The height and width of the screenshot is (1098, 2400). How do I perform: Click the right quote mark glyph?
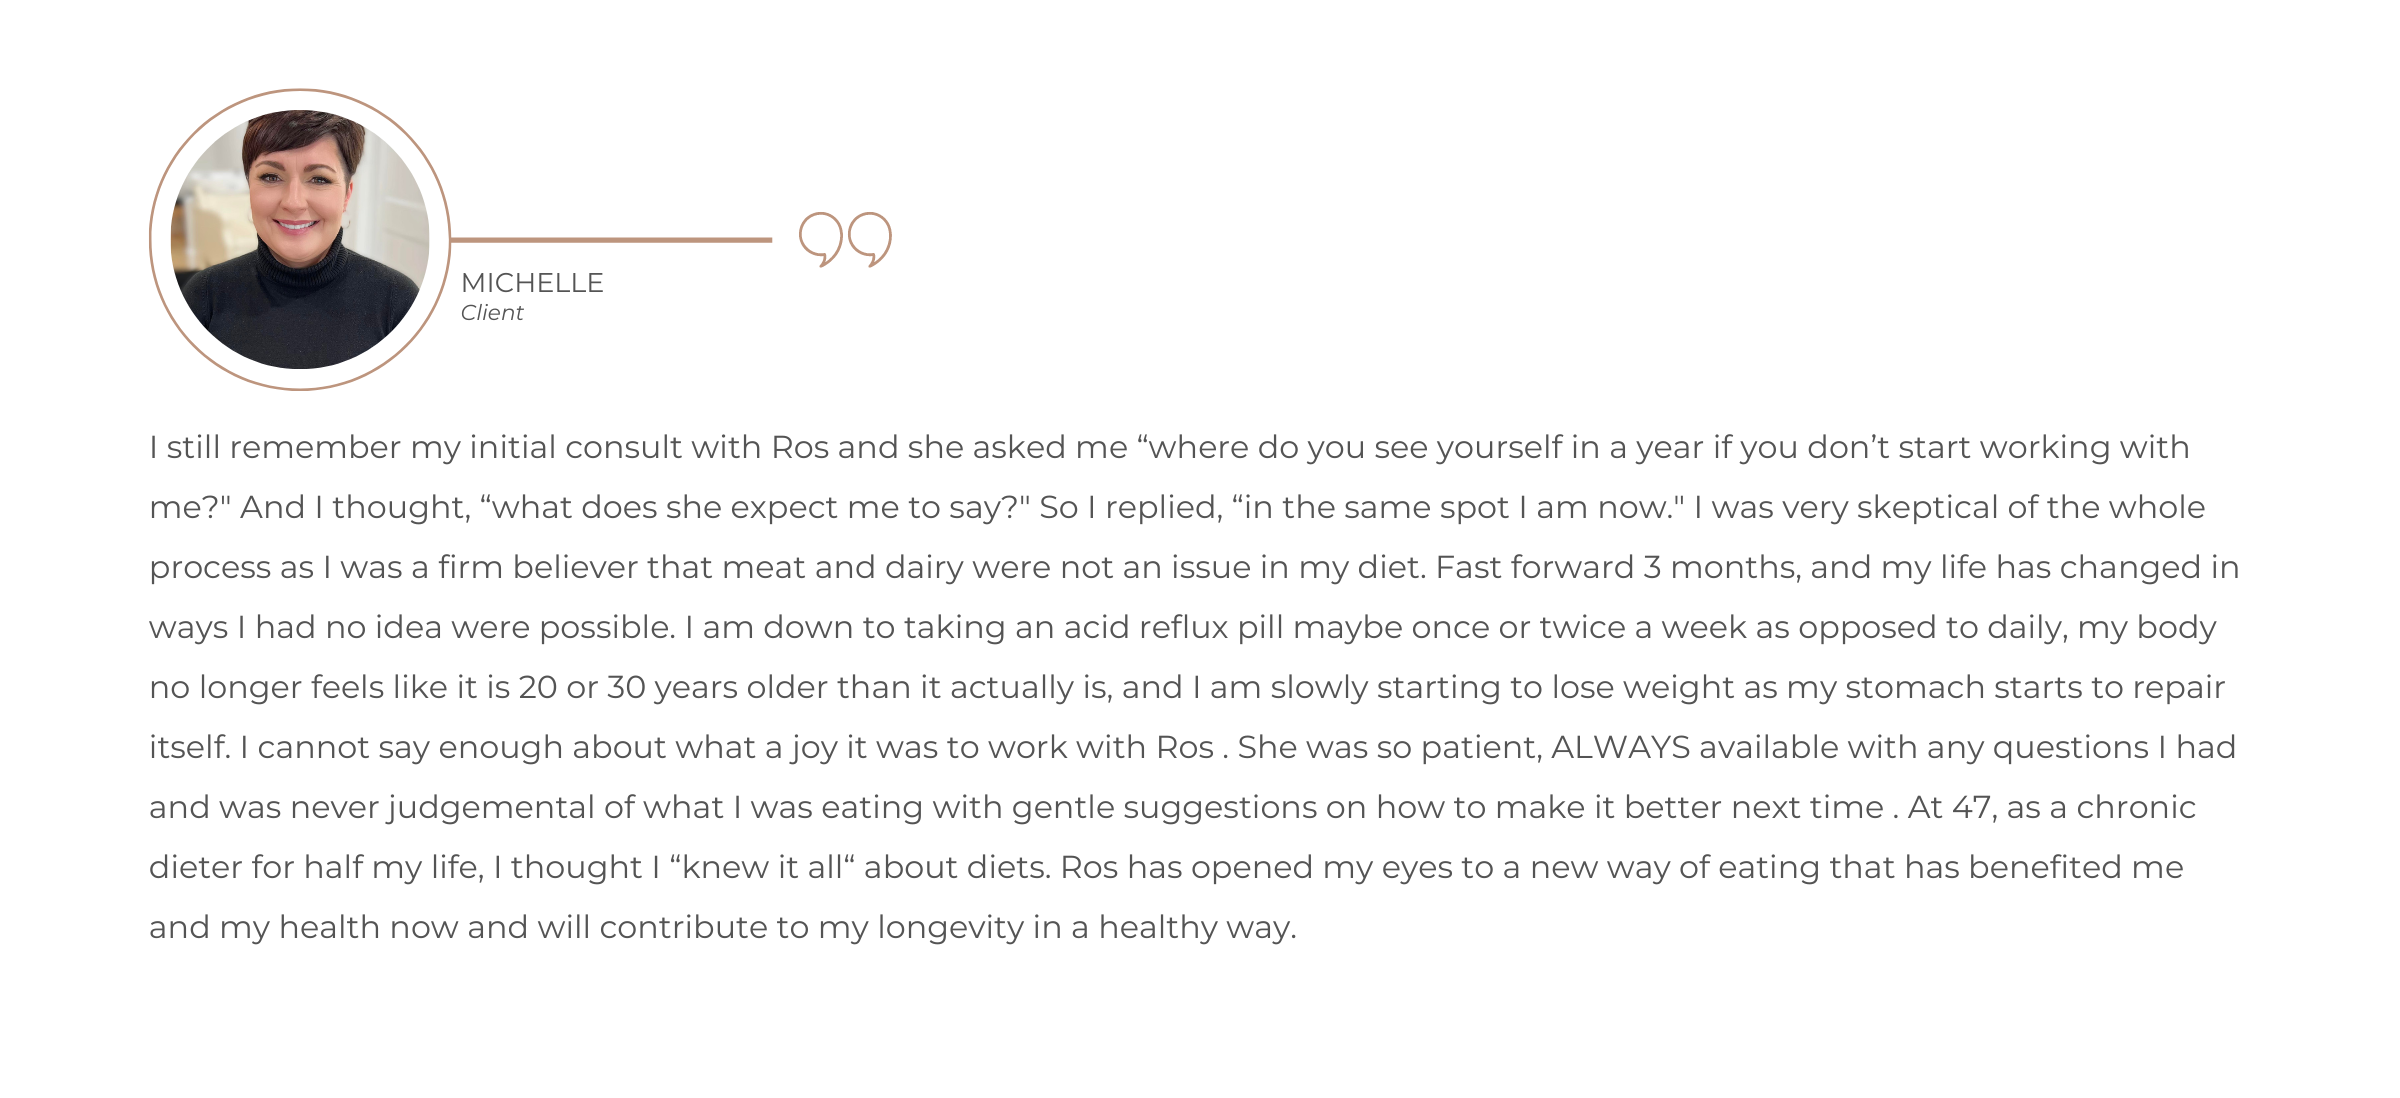(869, 240)
